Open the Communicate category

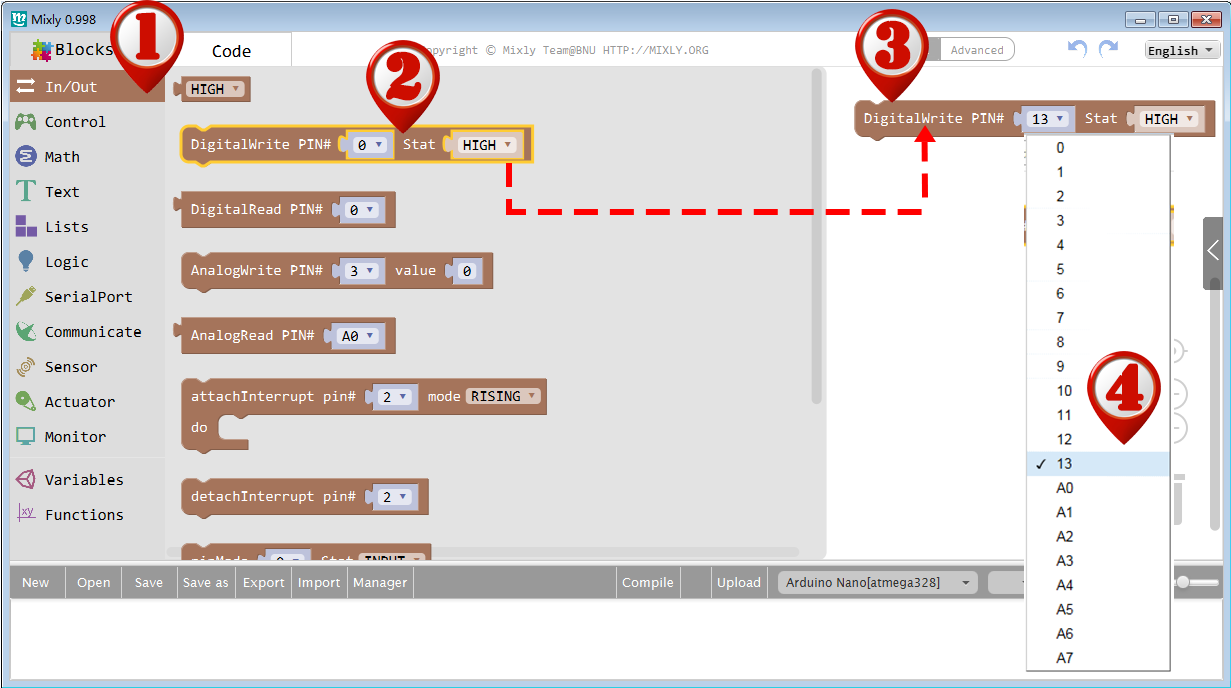tap(88, 332)
